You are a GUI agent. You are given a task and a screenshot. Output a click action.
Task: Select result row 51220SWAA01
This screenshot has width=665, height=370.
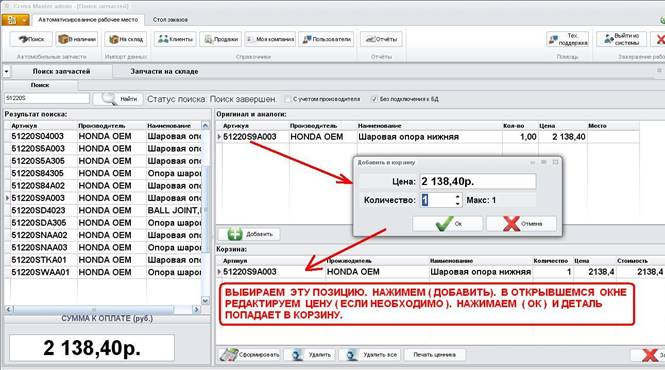(x=103, y=272)
